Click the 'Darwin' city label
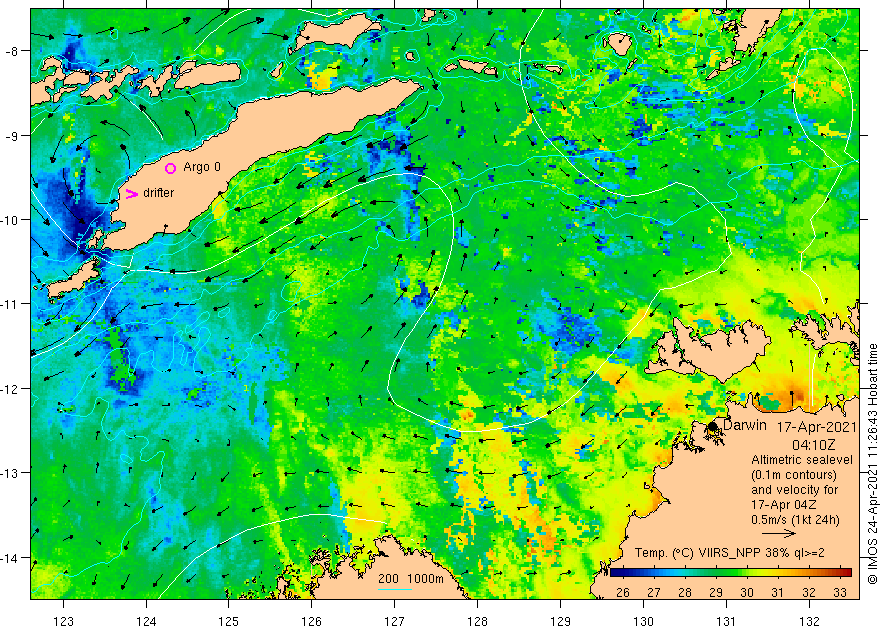This screenshot has width=880, height=630. click(745, 425)
